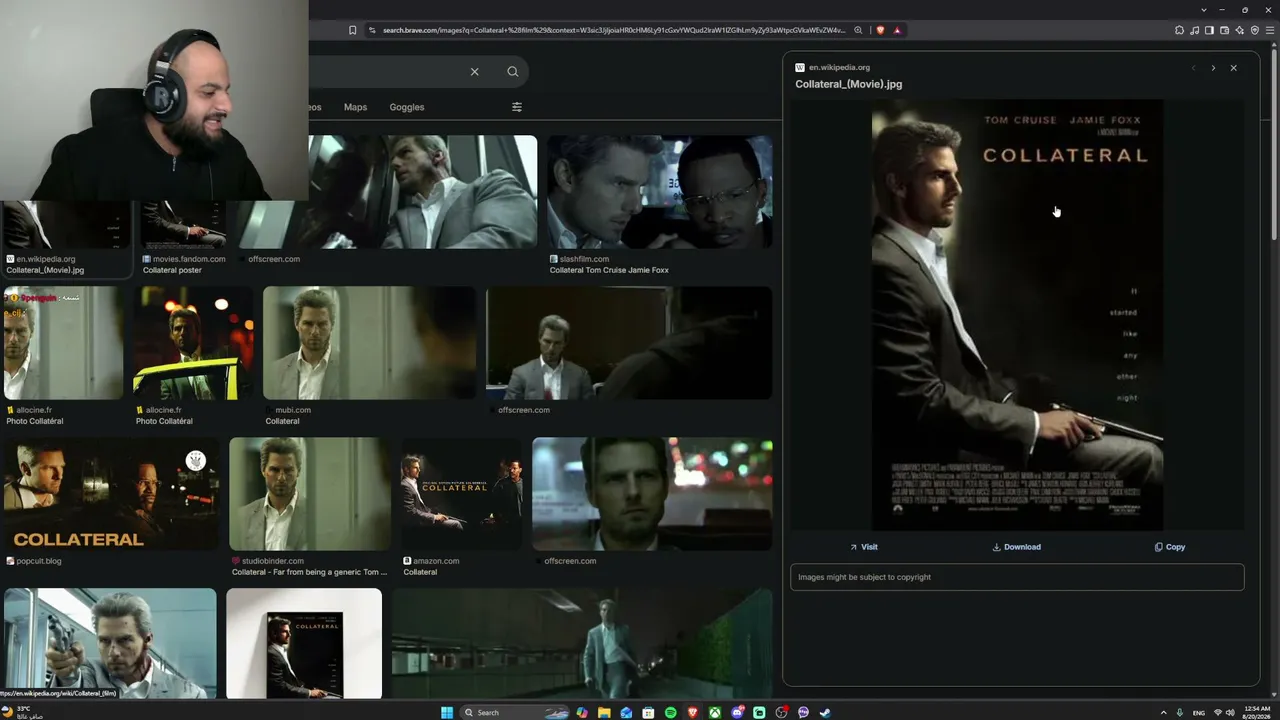Open File Explorer from the taskbar
The width and height of the screenshot is (1280, 720).
pyautogui.click(x=604, y=712)
